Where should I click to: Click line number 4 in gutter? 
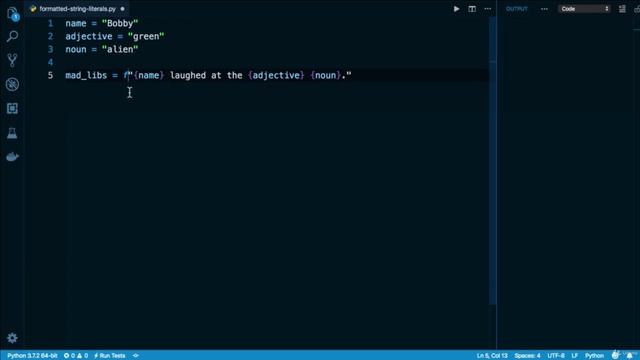51,62
